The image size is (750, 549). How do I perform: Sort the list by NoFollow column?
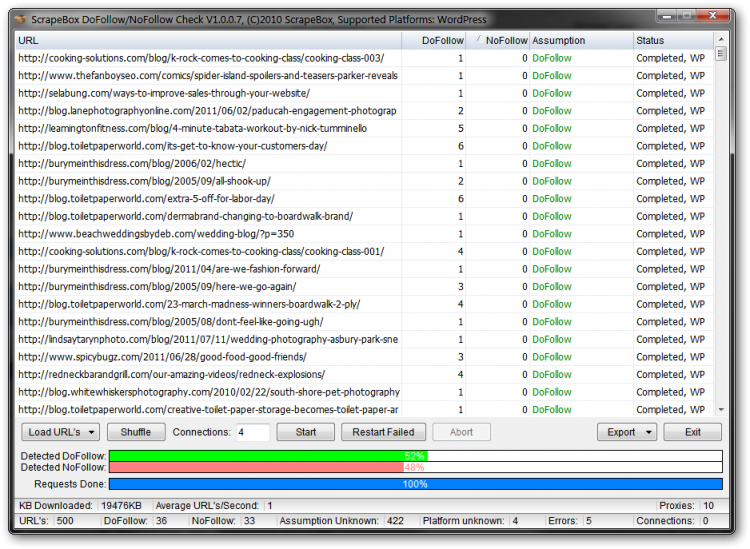click(x=499, y=40)
